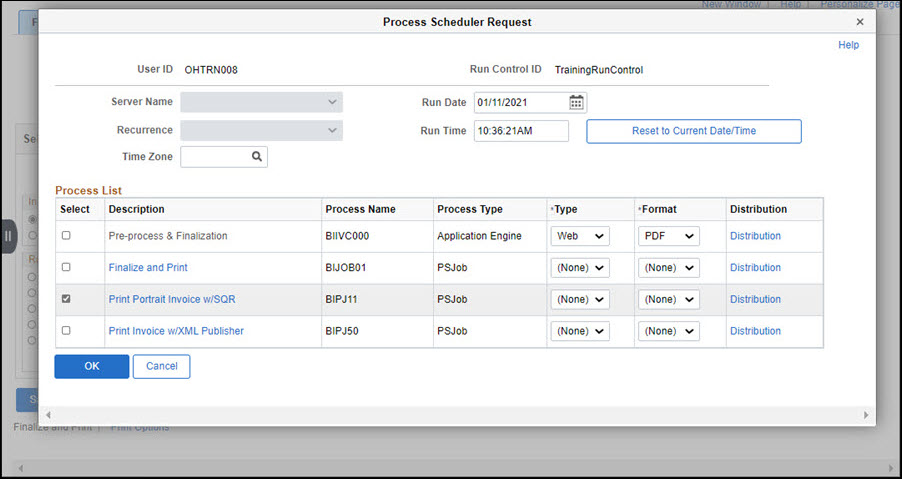Open Distribution link for Finalize and Print
Image resolution: width=902 pixels, height=479 pixels.
(755, 268)
